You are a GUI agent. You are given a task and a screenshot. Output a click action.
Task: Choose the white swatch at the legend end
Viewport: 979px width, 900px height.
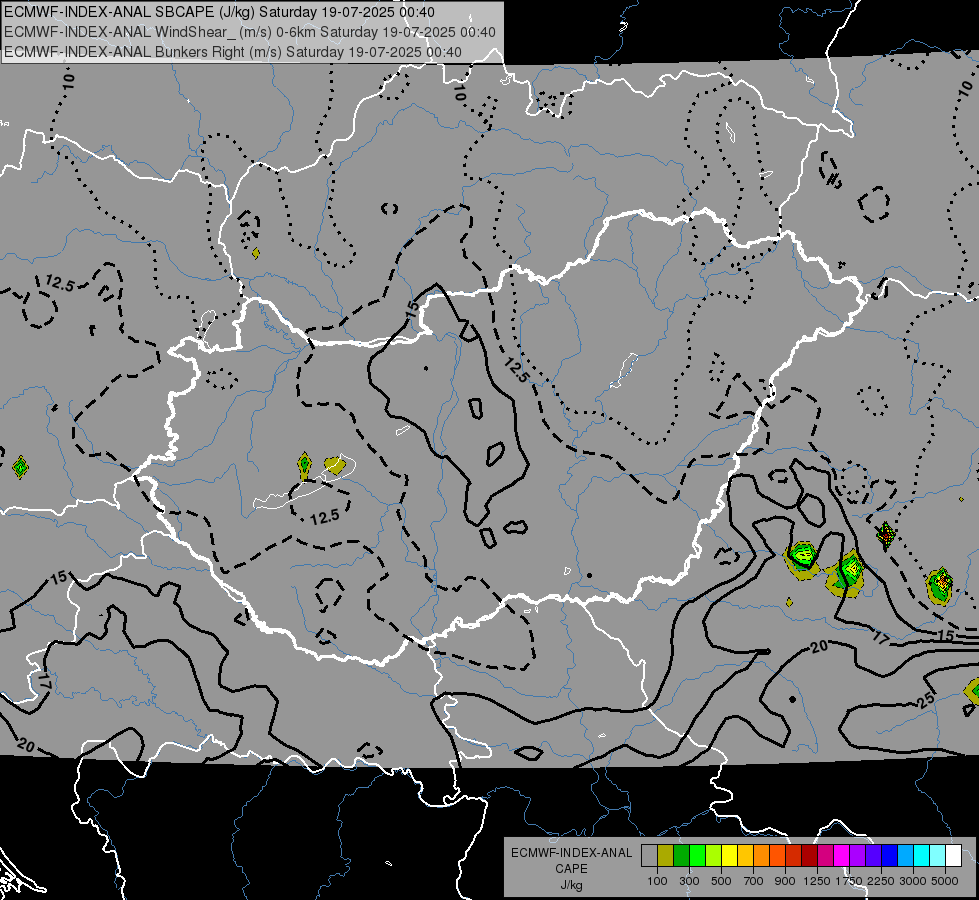tap(954, 856)
